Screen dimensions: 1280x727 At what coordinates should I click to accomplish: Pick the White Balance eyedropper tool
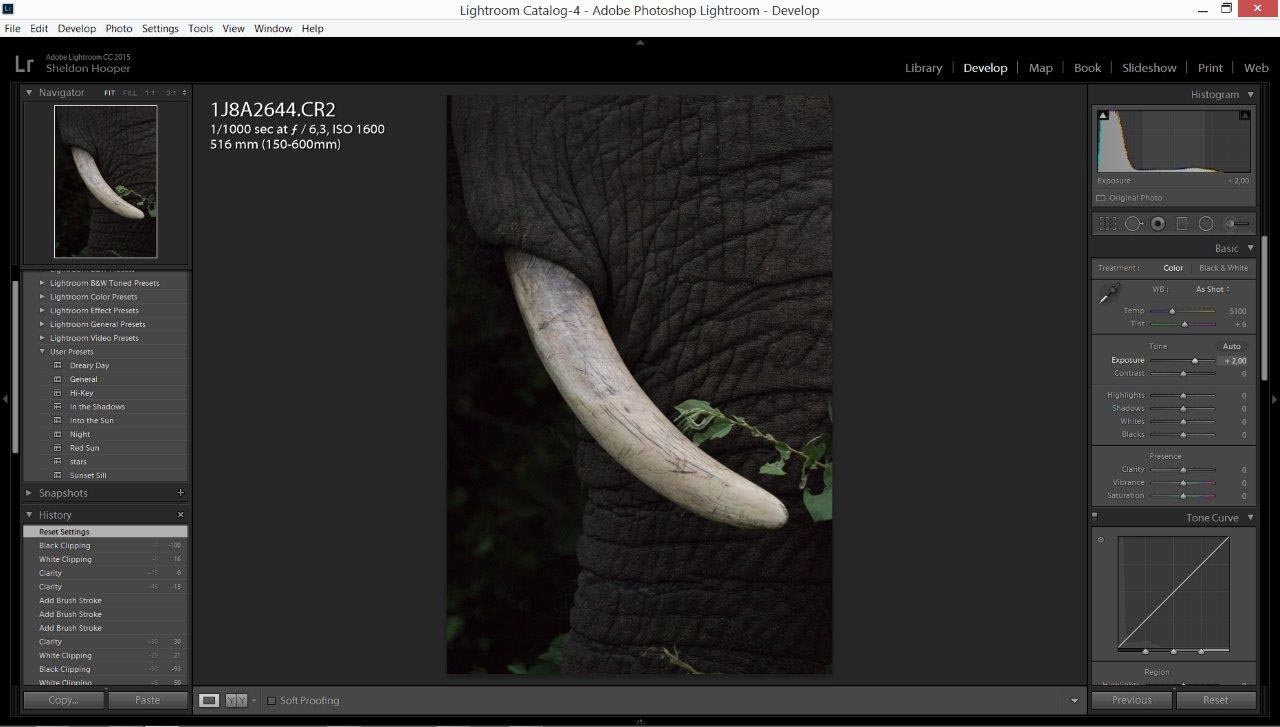[1109, 294]
